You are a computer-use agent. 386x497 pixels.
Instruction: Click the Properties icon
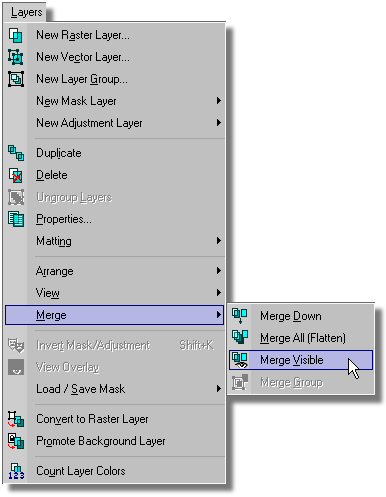[16, 219]
